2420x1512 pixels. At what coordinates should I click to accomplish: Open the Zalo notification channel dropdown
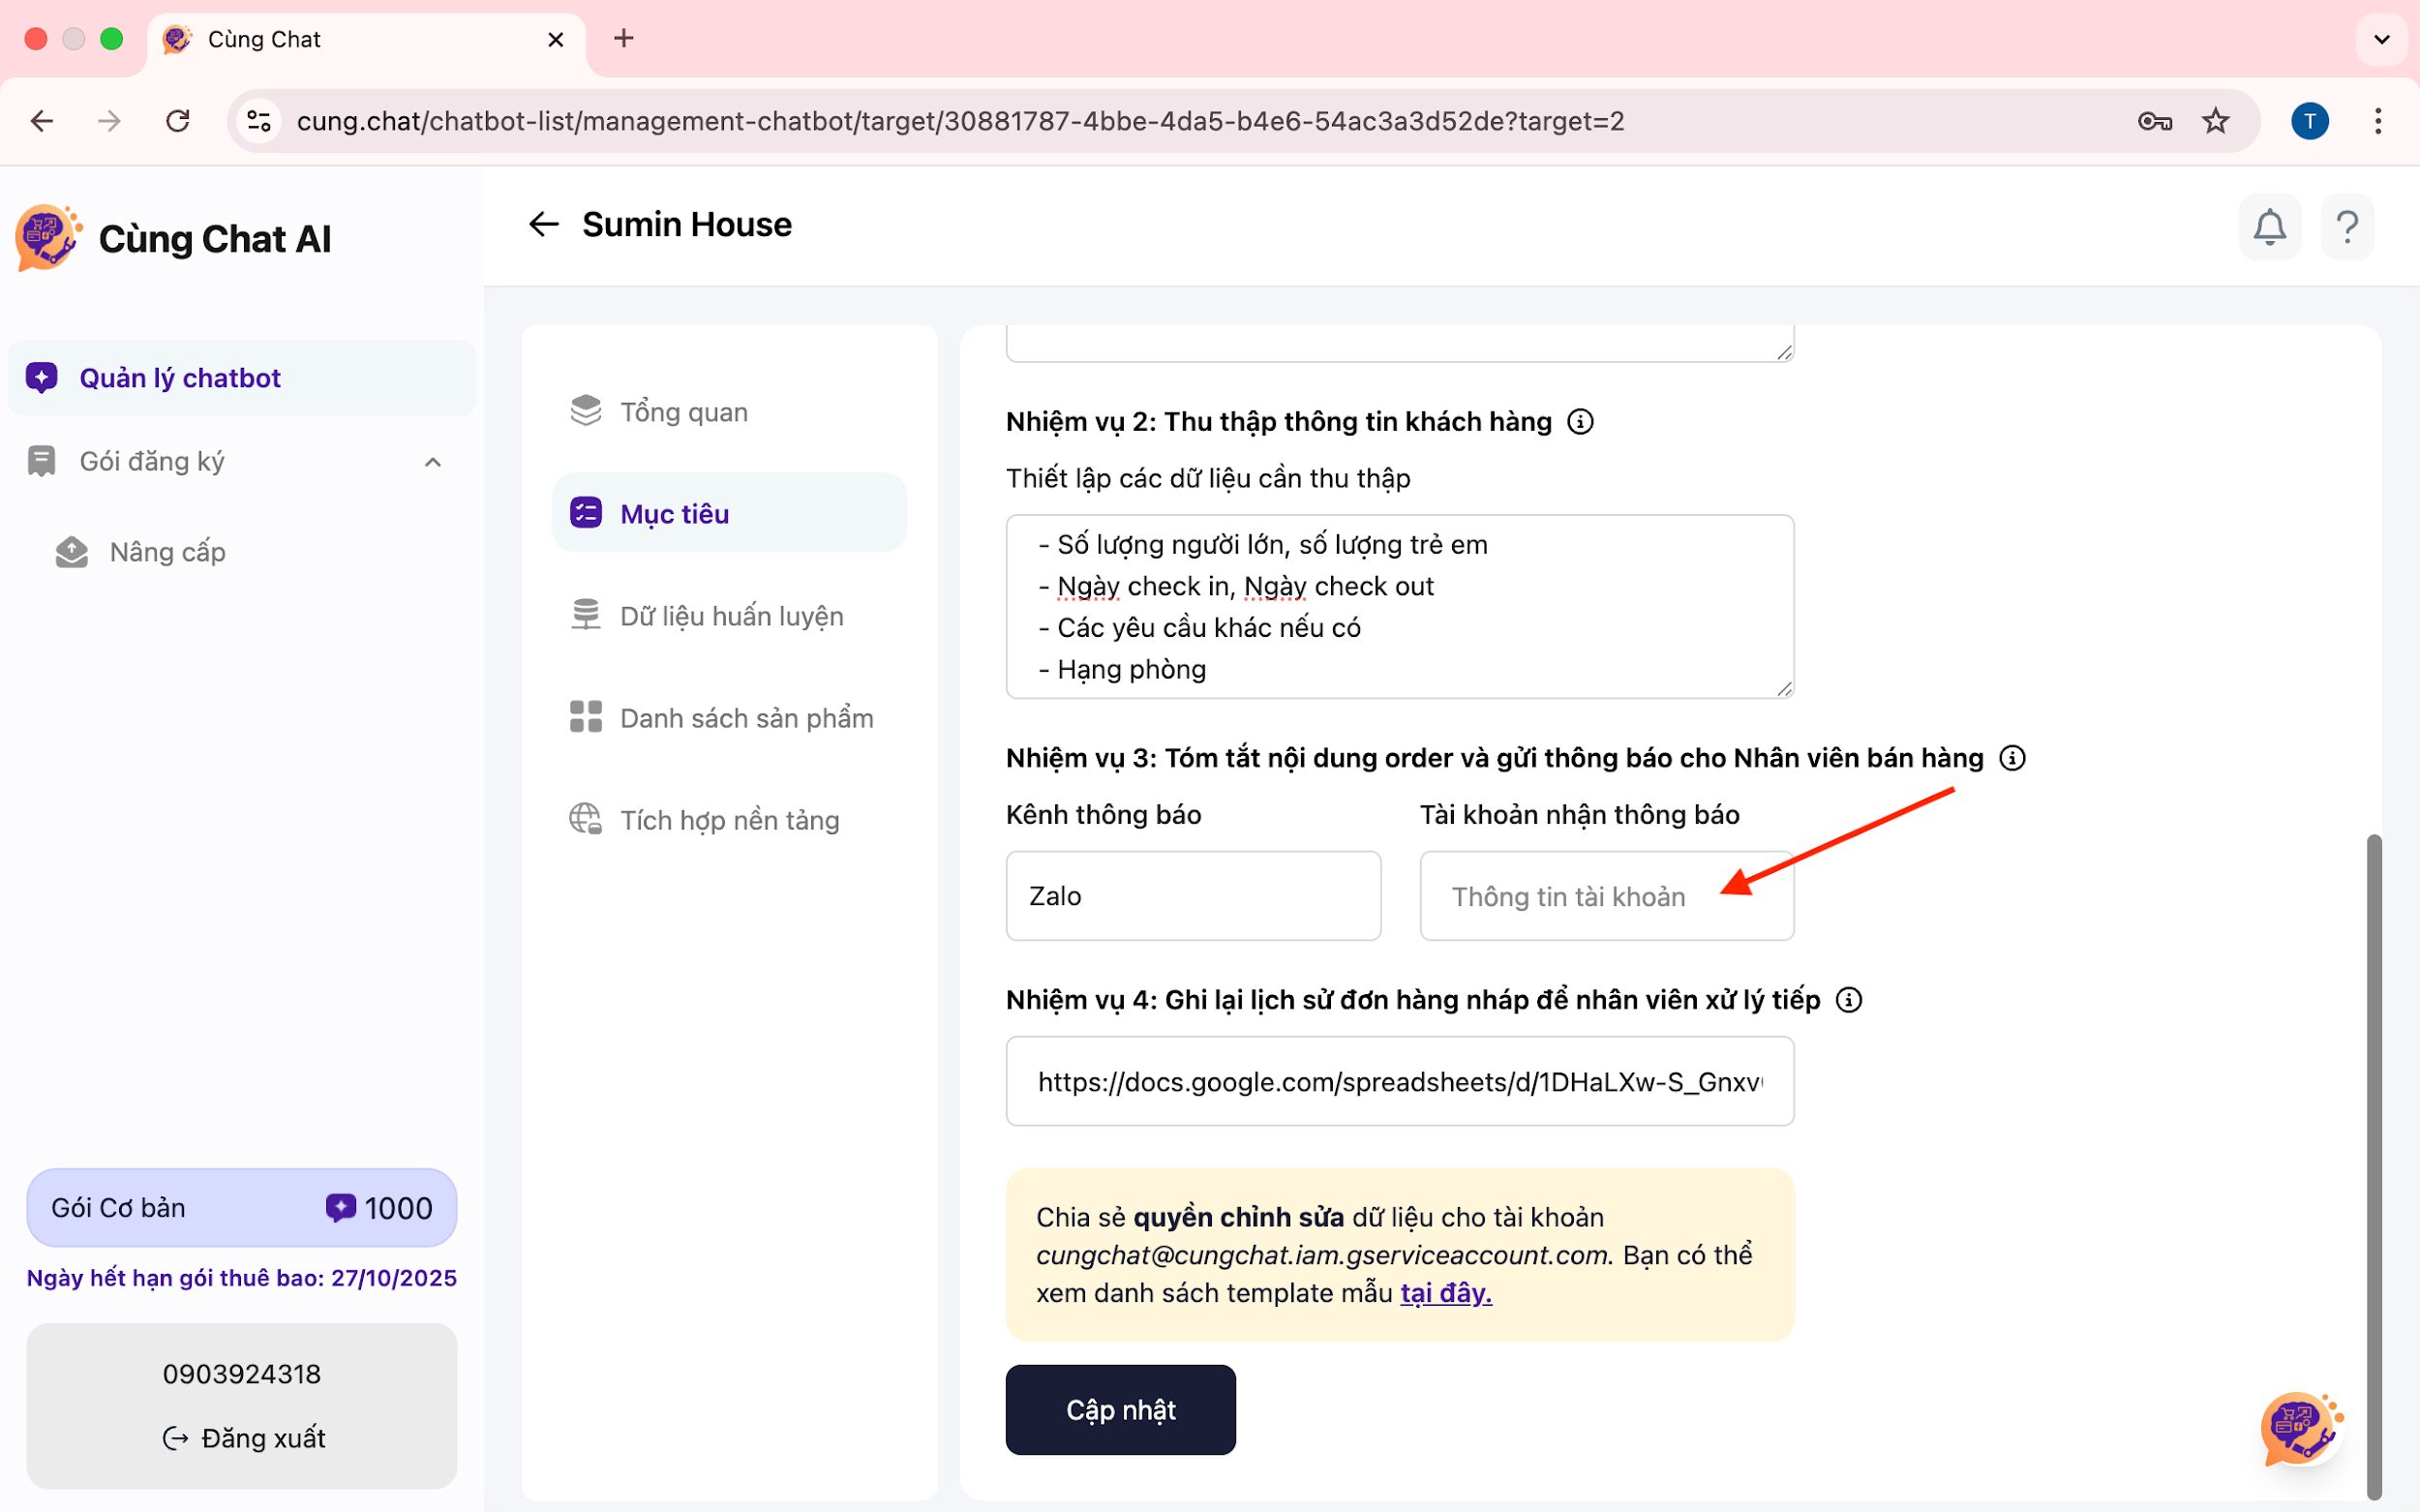pos(1193,896)
